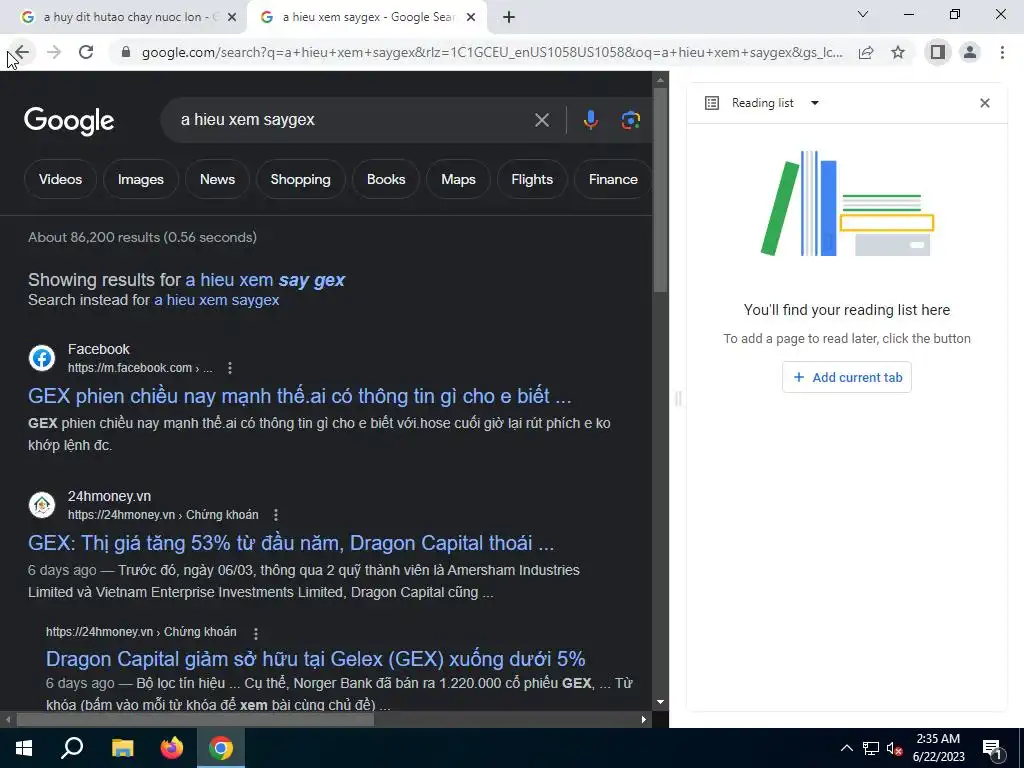Image resolution: width=1024 pixels, height=768 pixels.
Task: Bookmark this tab with the star icon
Action: (898, 52)
